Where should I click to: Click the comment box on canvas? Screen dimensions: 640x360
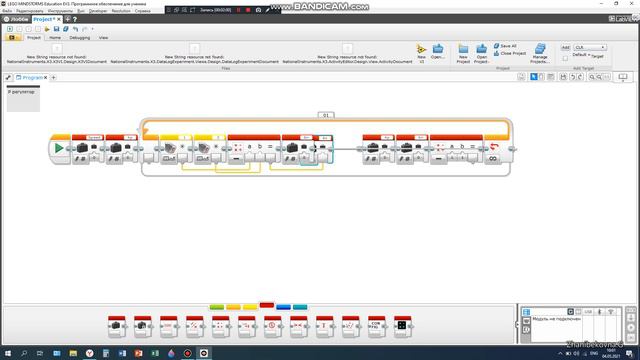tap(23, 98)
